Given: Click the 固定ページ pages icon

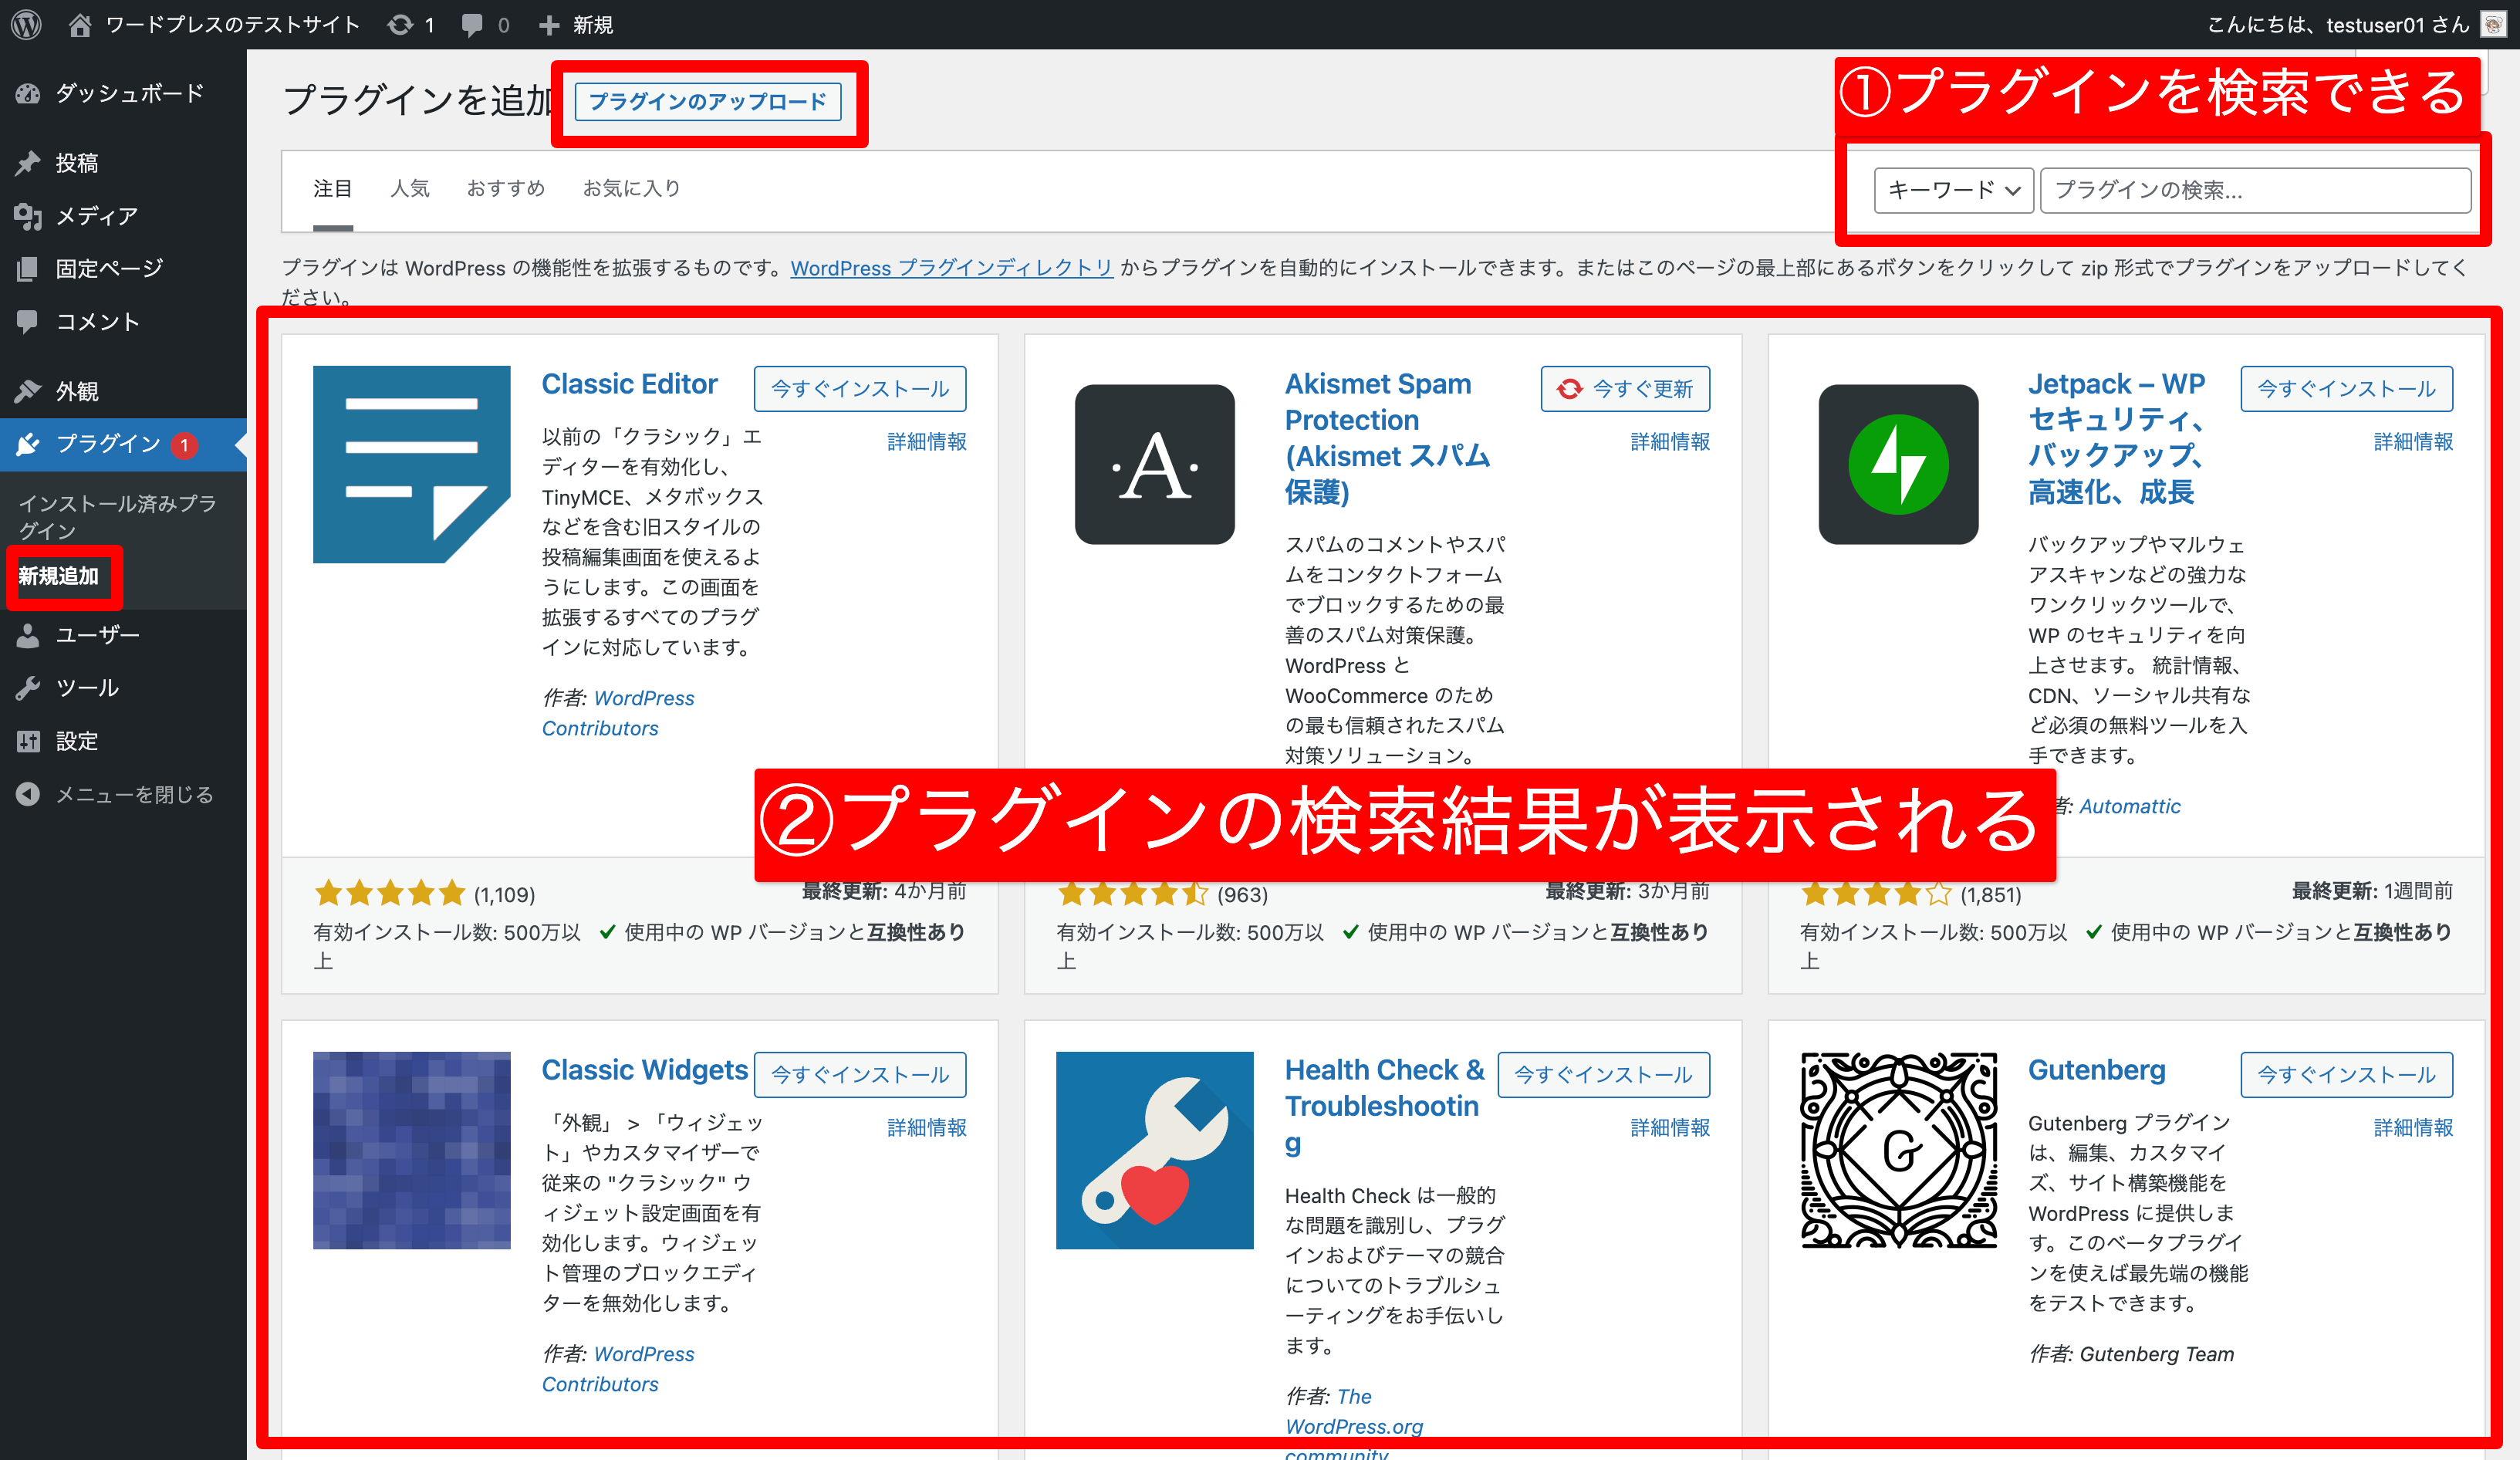Looking at the screenshot, I should click(28, 268).
